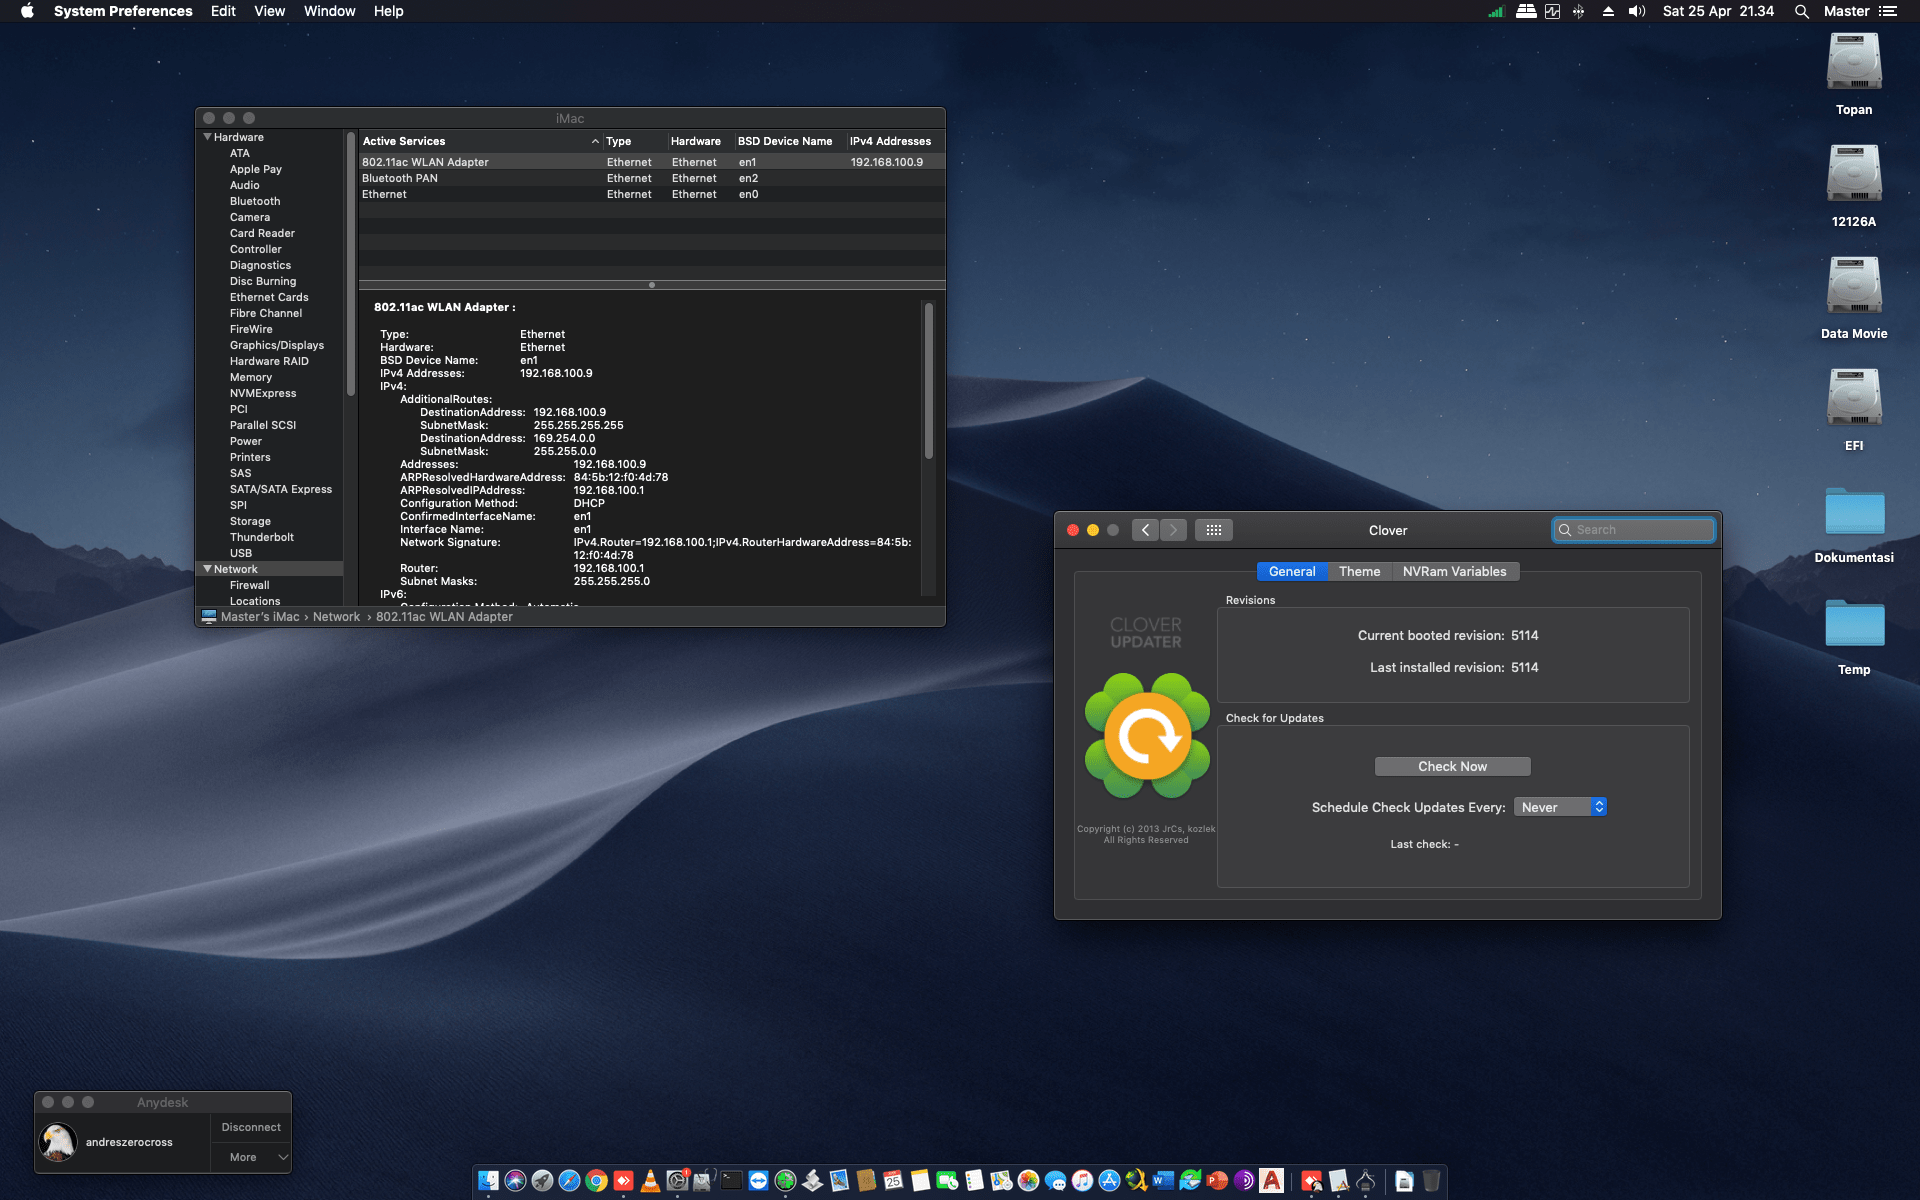
Task: Open Clover Configurator icon in dock
Action: [785, 1181]
